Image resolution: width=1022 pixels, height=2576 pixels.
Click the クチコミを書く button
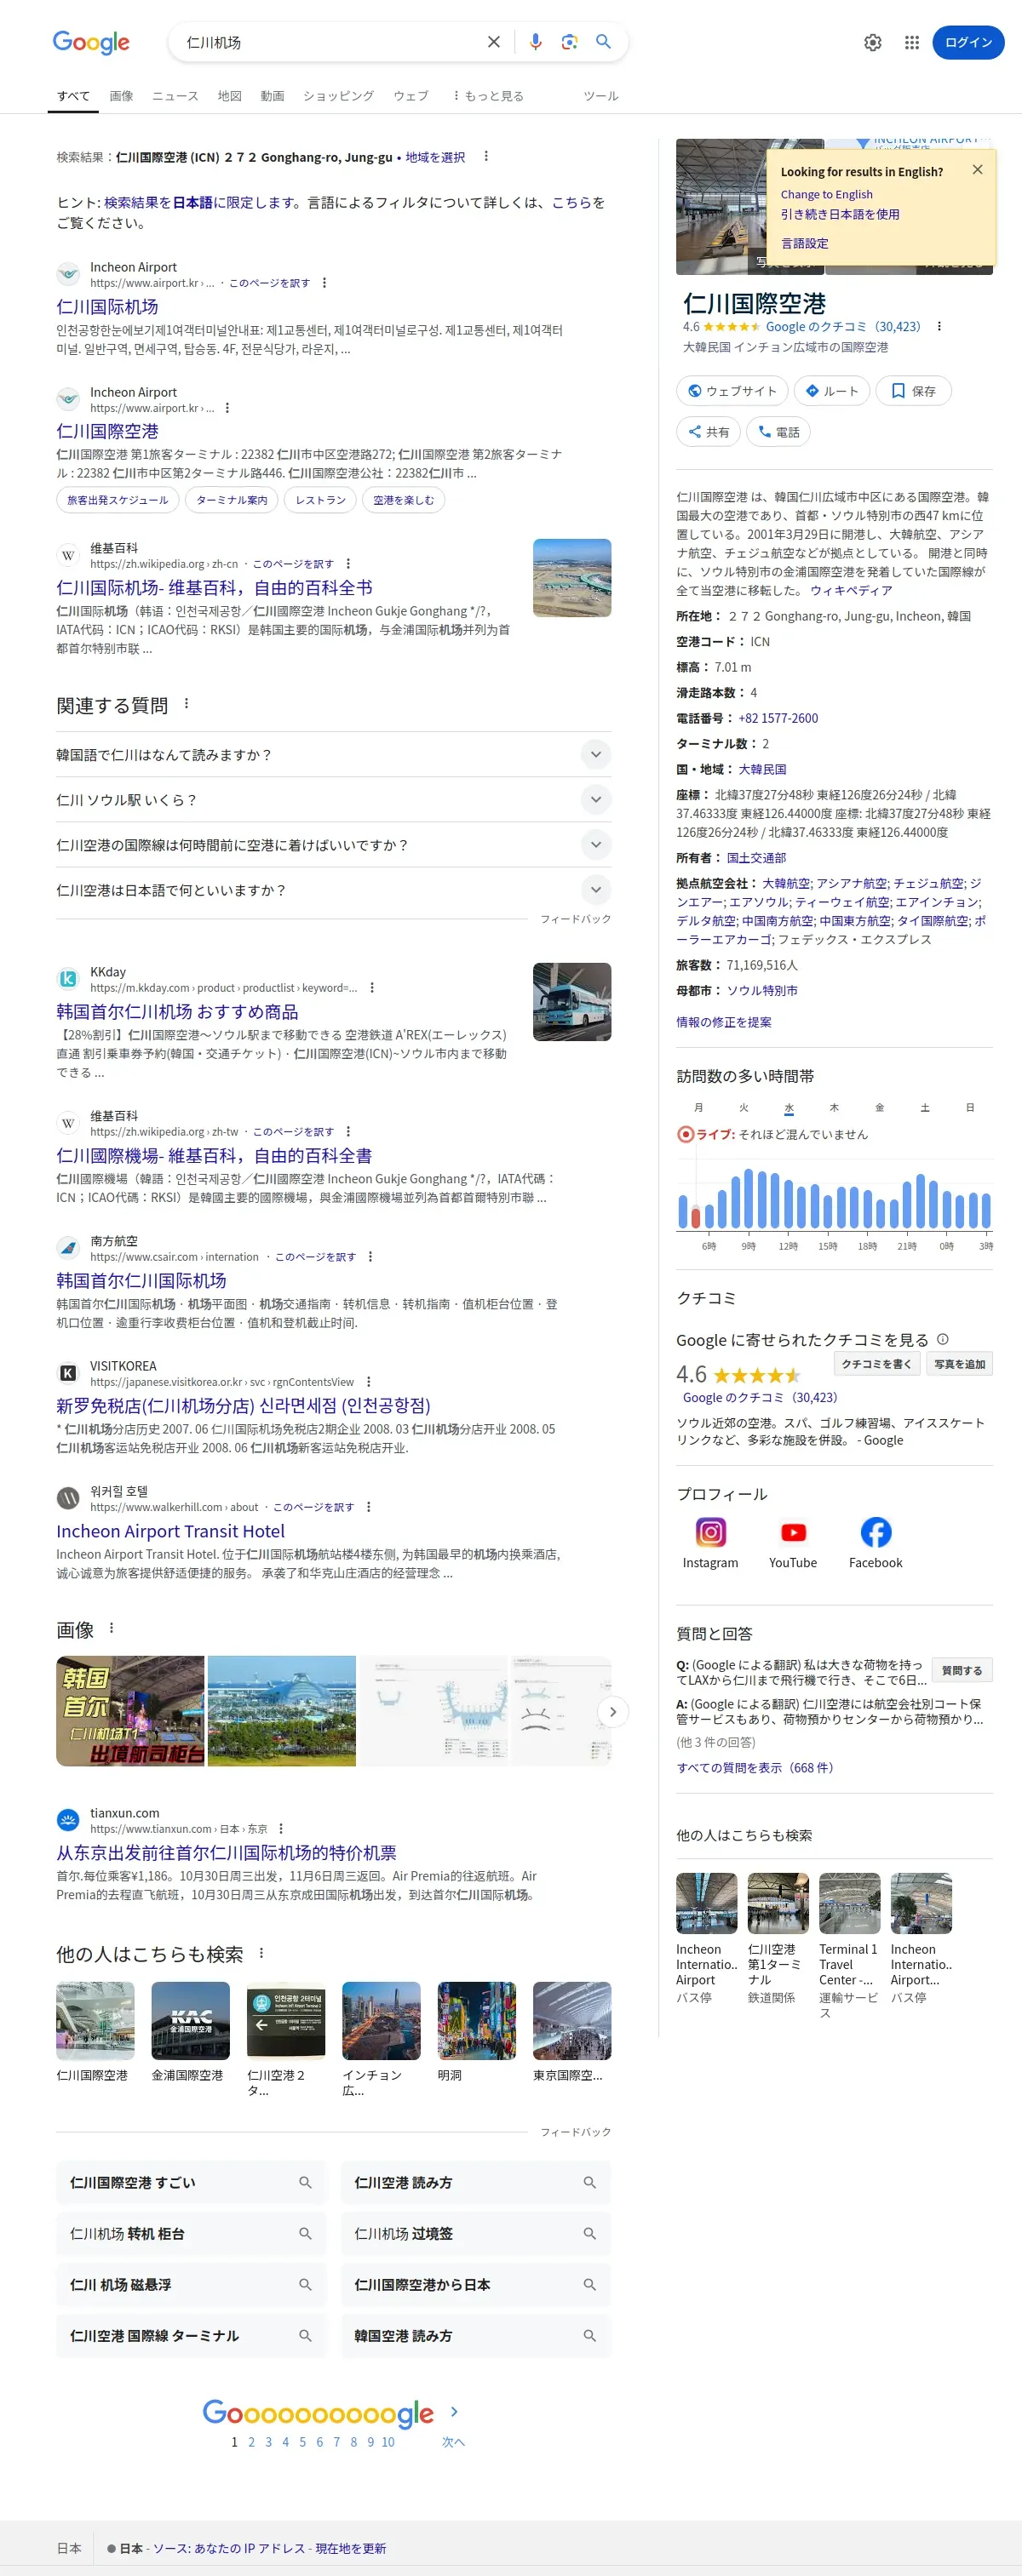(x=876, y=1364)
